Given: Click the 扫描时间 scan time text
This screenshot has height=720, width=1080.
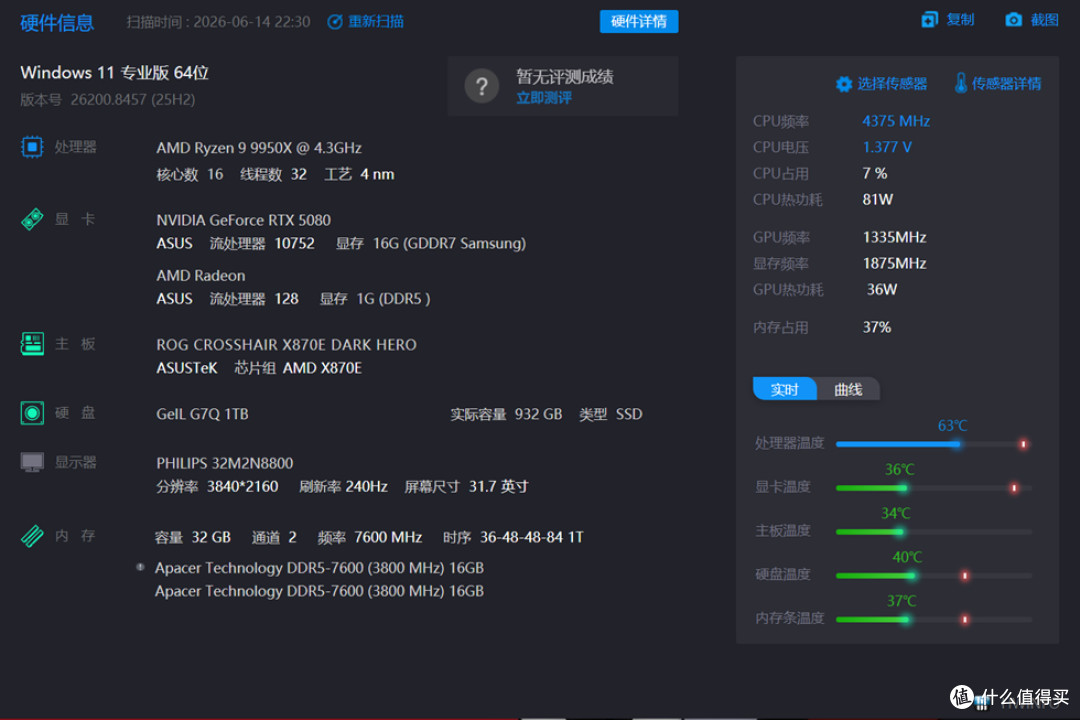Looking at the screenshot, I should [x=218, y=22].
